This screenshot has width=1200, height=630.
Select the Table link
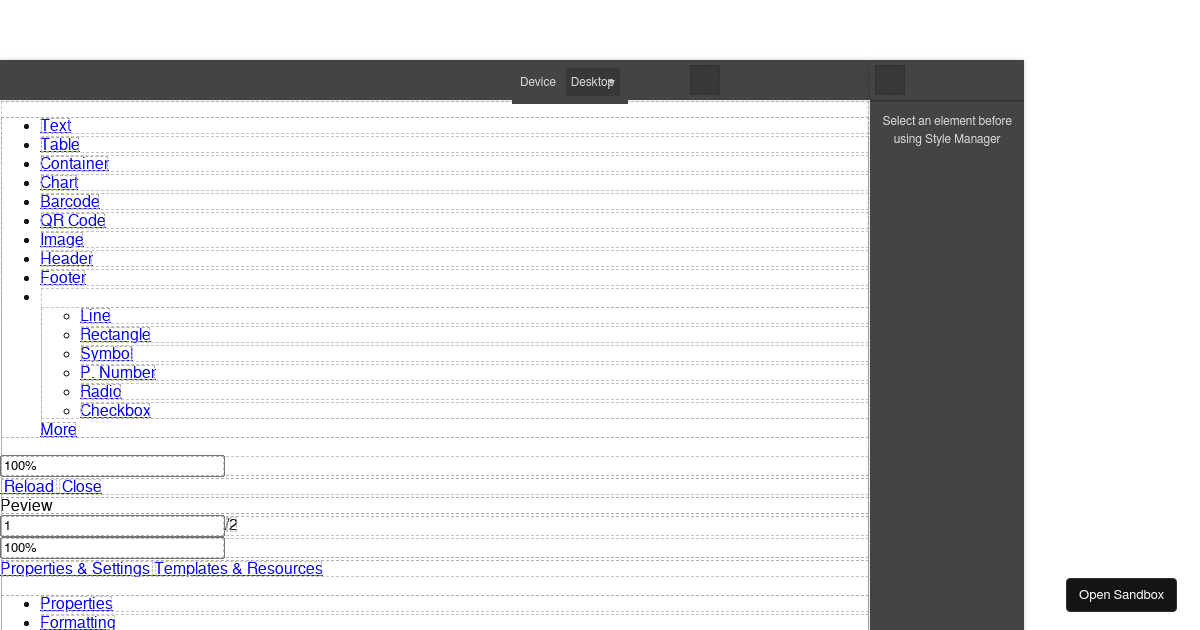coord(60,145)
